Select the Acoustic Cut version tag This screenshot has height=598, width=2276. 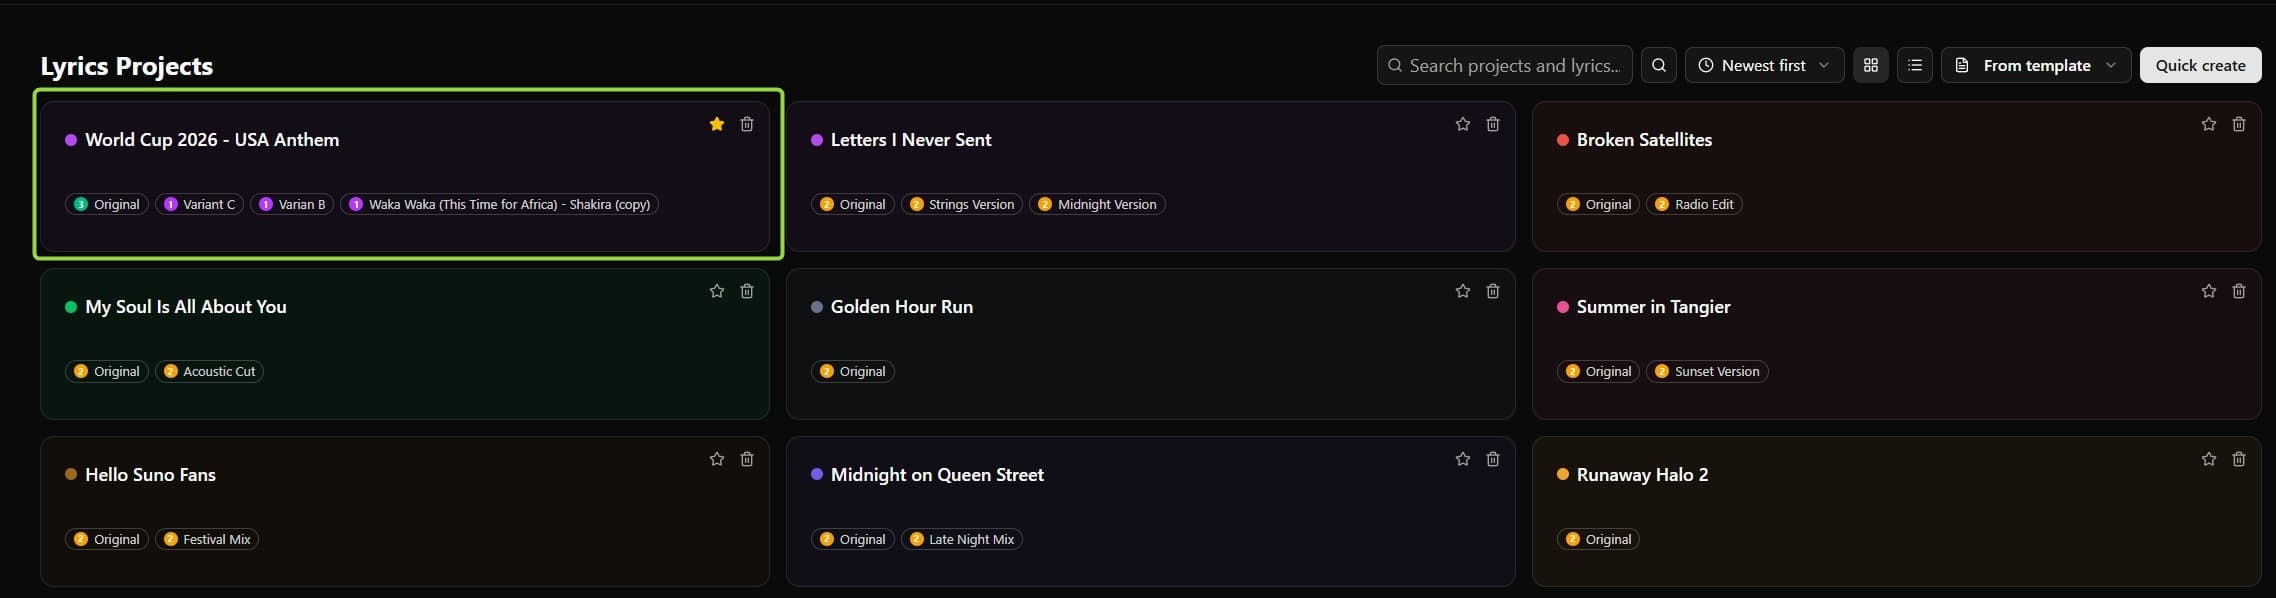[x=209, y=371]
